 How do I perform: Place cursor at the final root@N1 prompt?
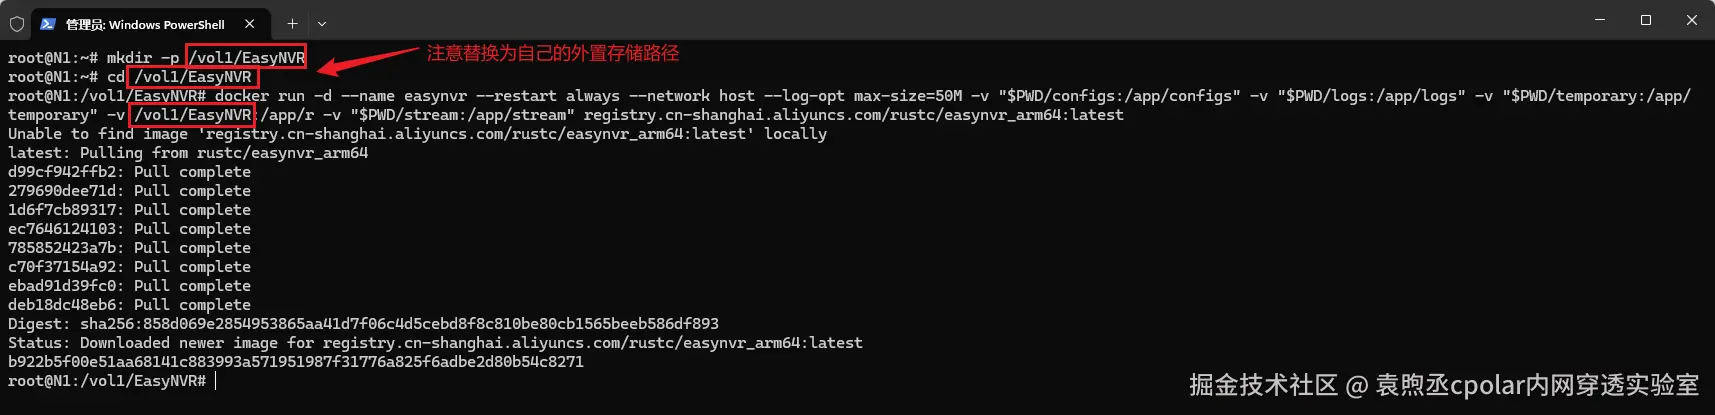pyautogui.click(x=215, y=381)
